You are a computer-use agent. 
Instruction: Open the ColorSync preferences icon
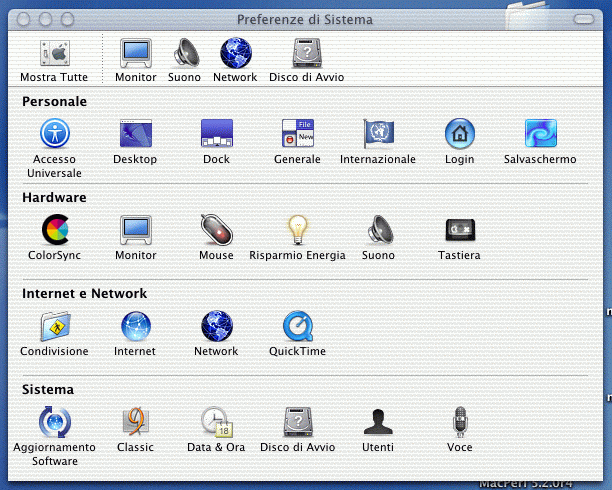click(x=55, y=229)
